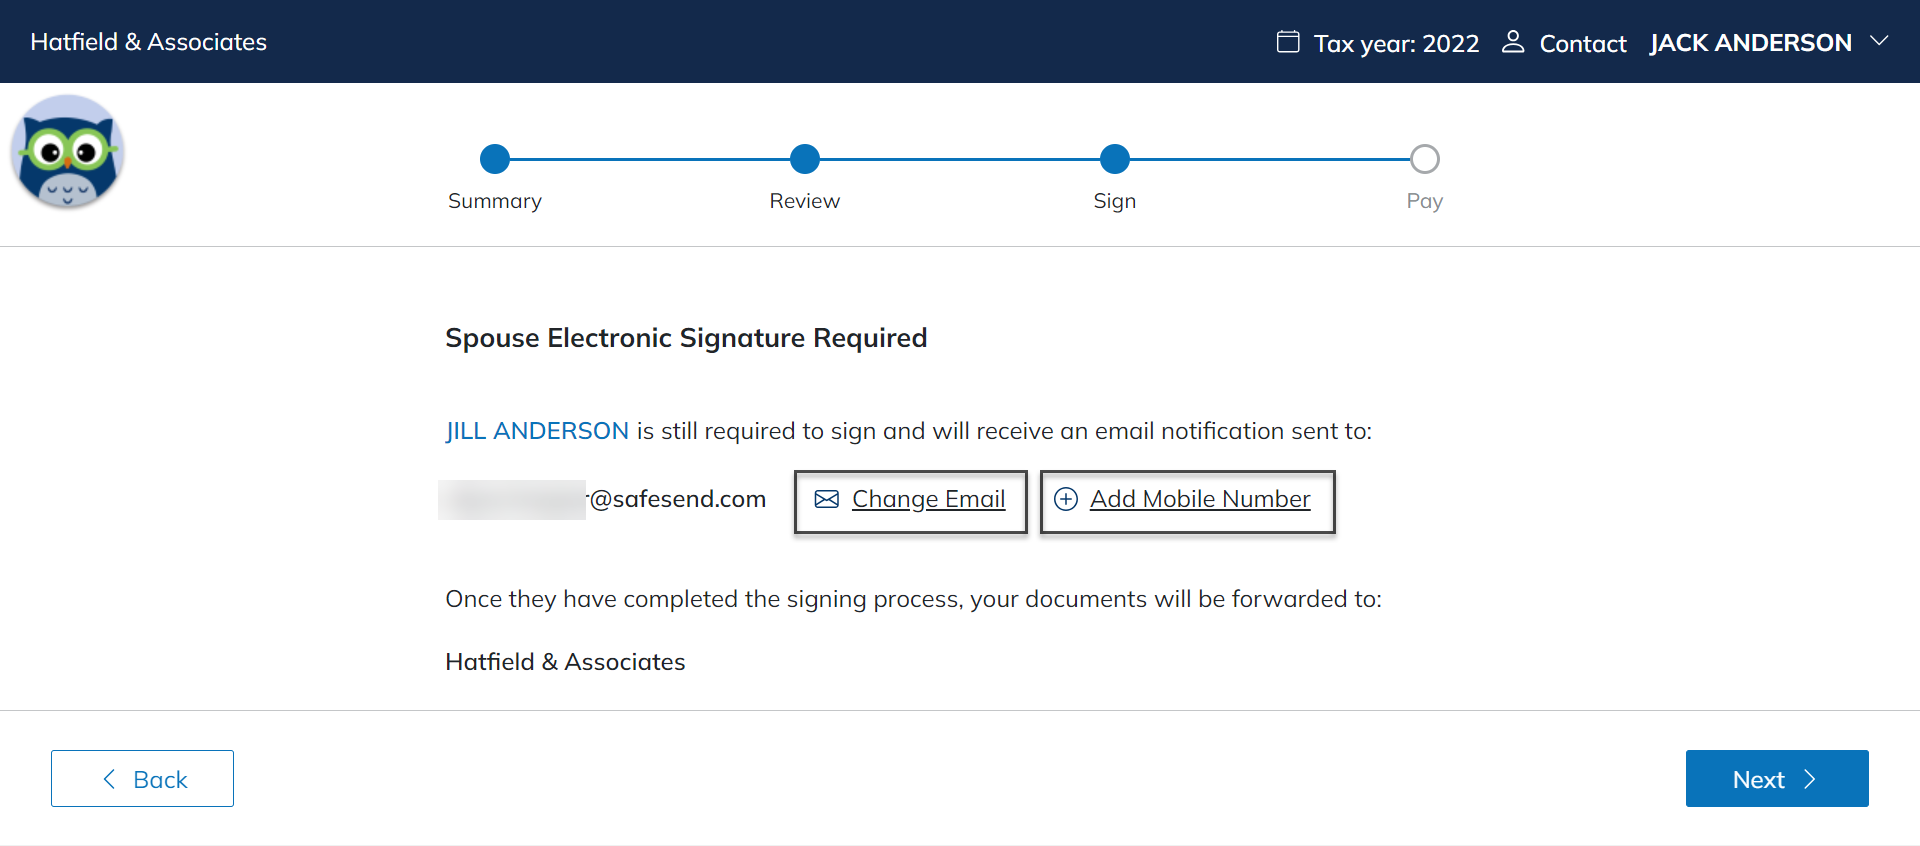
Task: Go to the Review step circle
Action: tap(805, 159)
